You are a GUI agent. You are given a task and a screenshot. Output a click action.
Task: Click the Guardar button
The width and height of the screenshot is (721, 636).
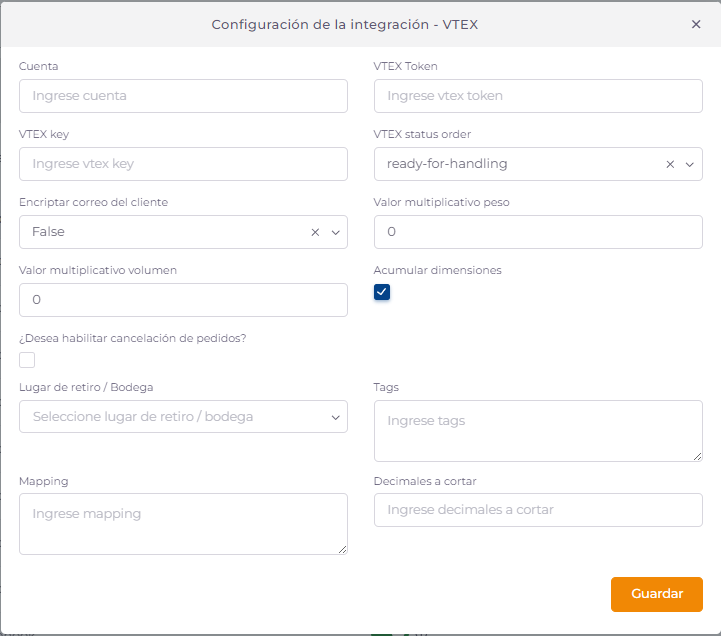point(656,594)
